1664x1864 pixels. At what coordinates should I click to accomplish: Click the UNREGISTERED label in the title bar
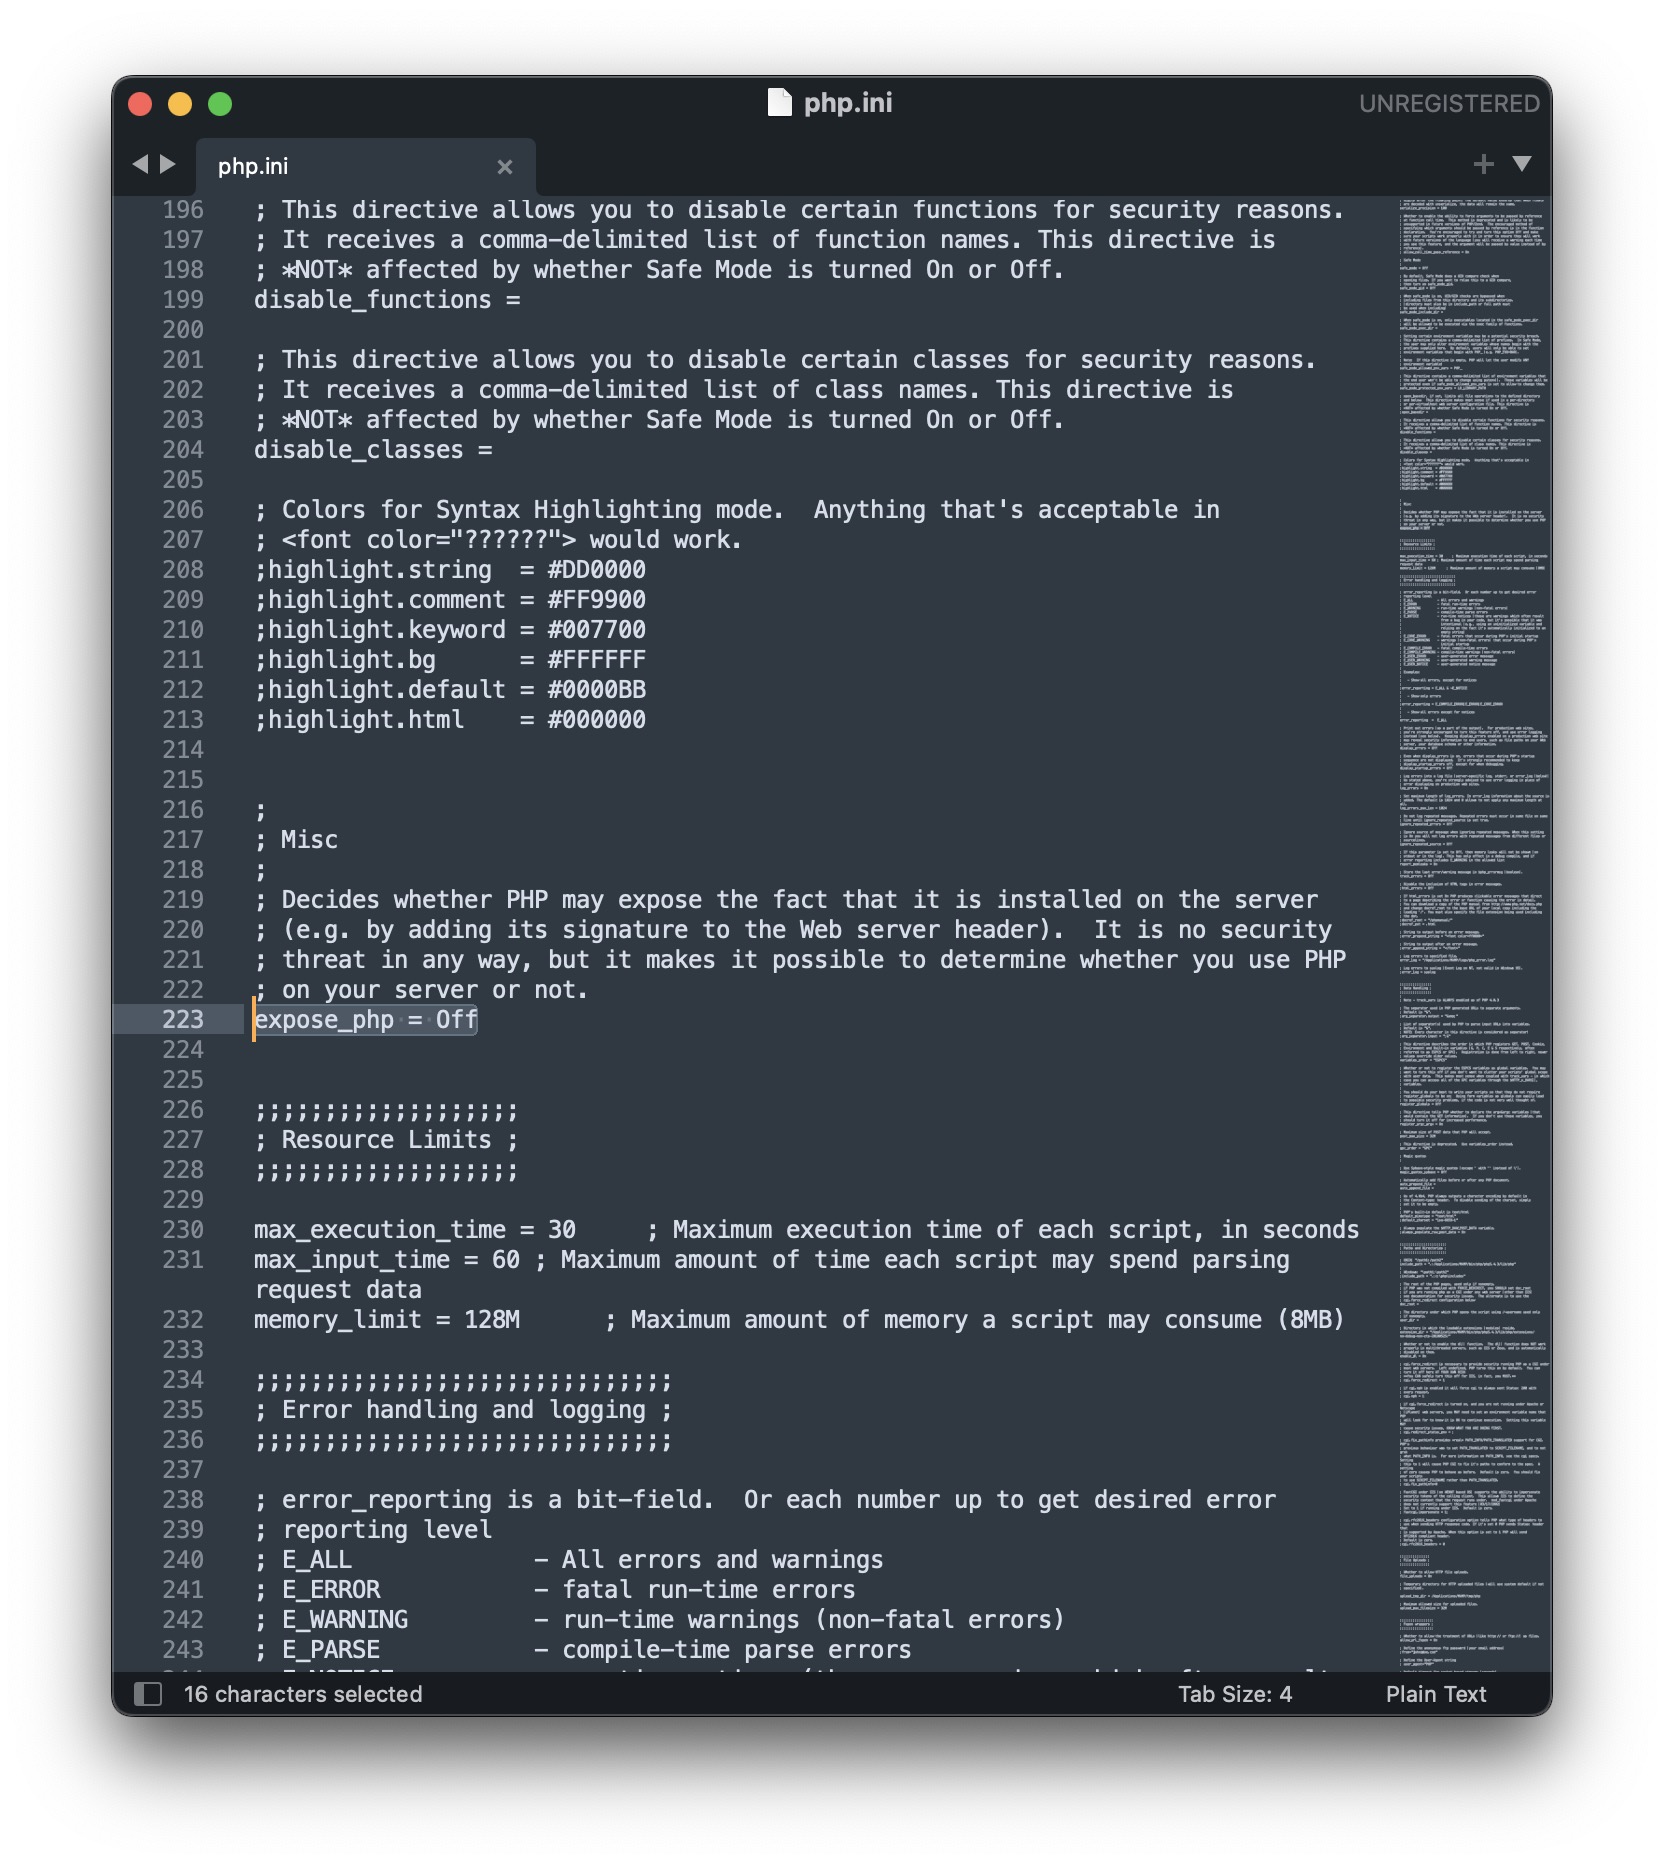click(x=1449, y=103)
